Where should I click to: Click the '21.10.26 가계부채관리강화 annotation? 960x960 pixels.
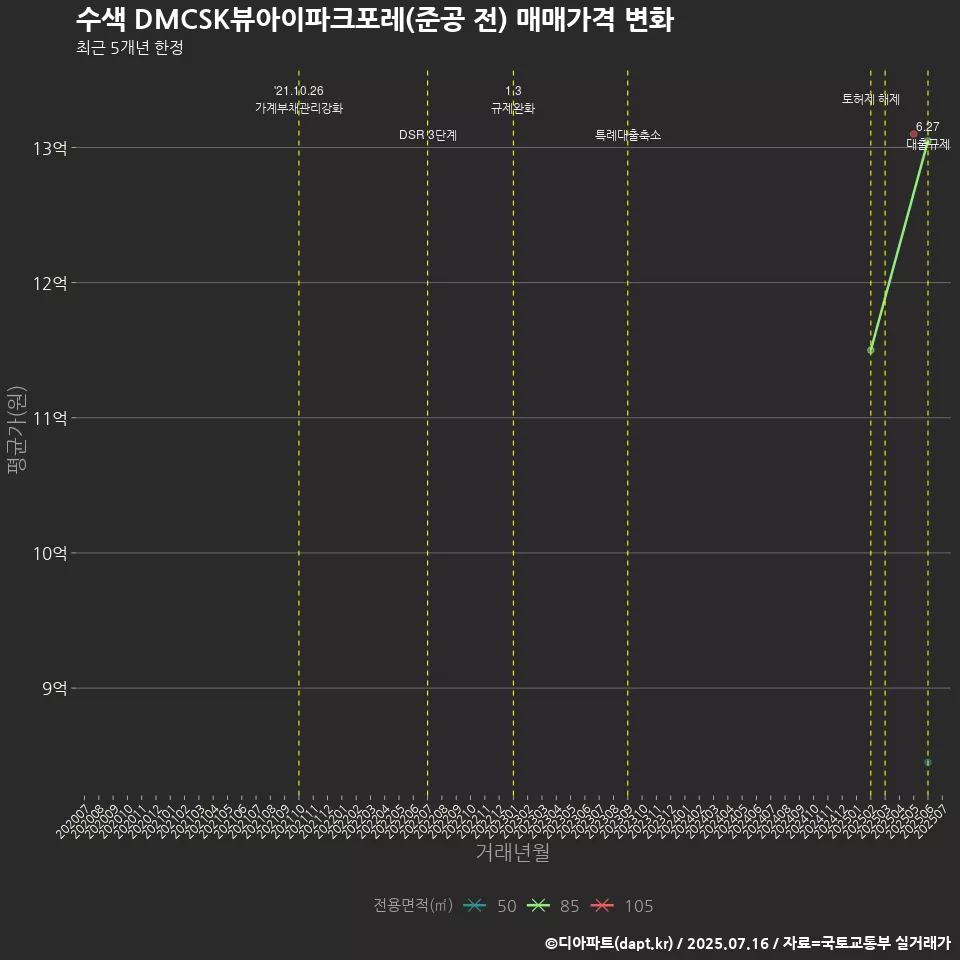(299, 99)
